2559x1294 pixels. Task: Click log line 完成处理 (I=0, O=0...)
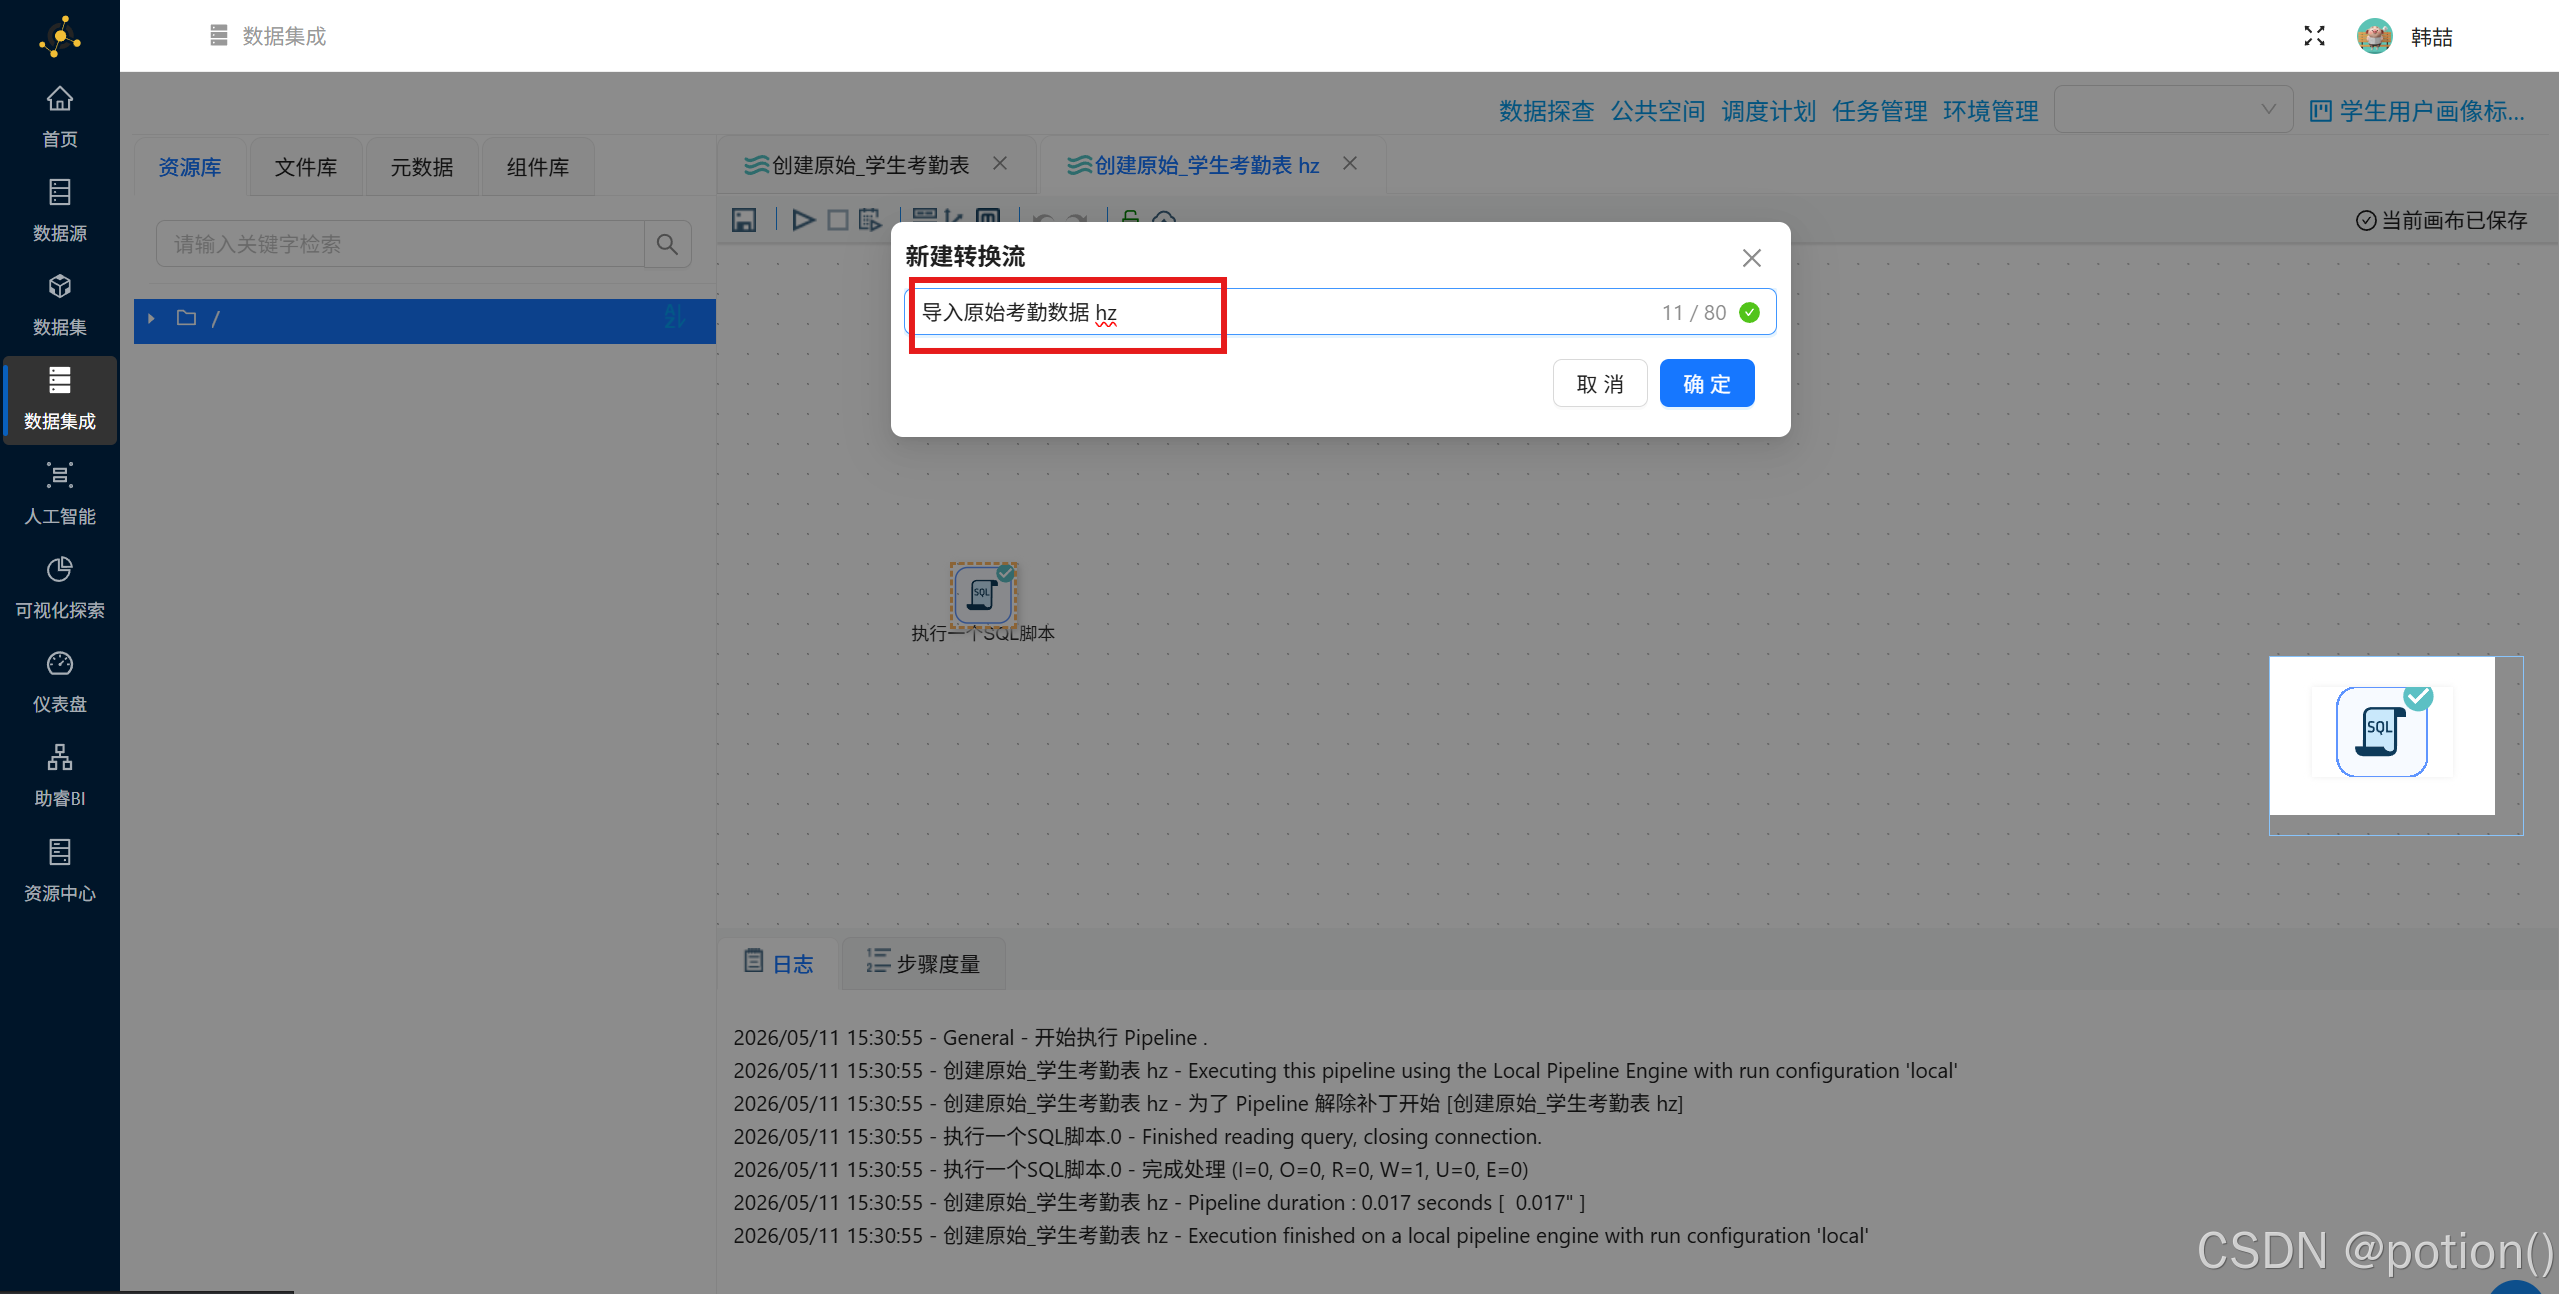(x=1130, y=1169)
